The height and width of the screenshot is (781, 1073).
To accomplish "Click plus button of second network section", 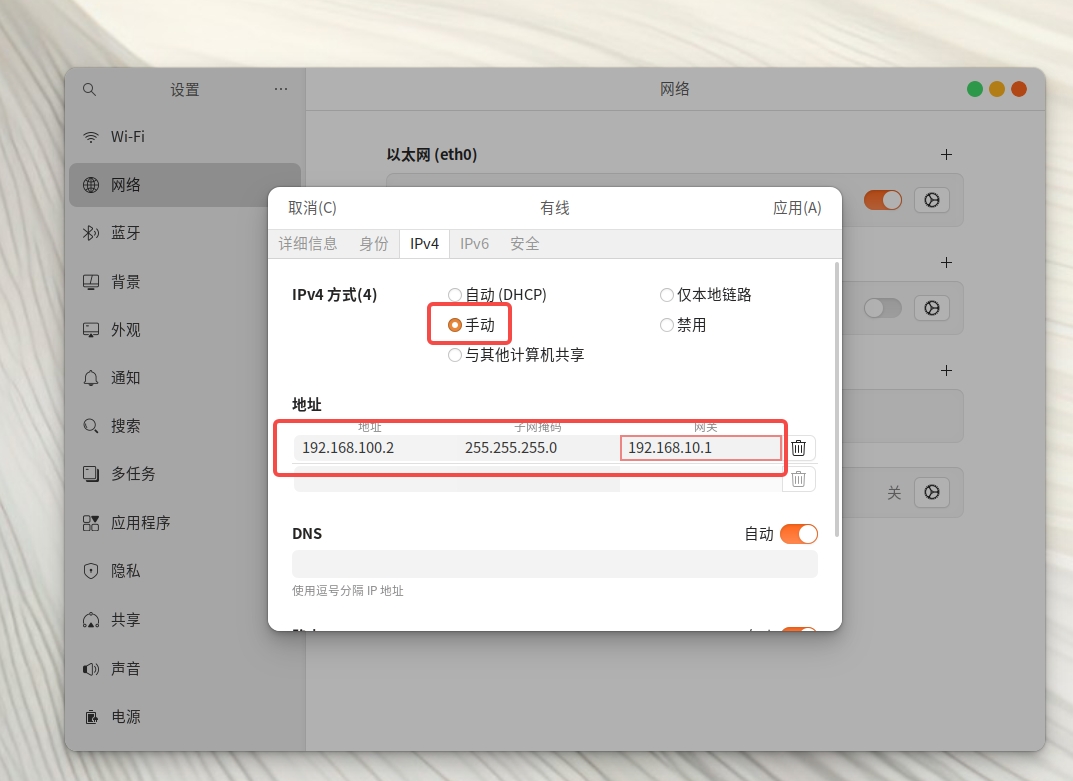I will (946, 263).
